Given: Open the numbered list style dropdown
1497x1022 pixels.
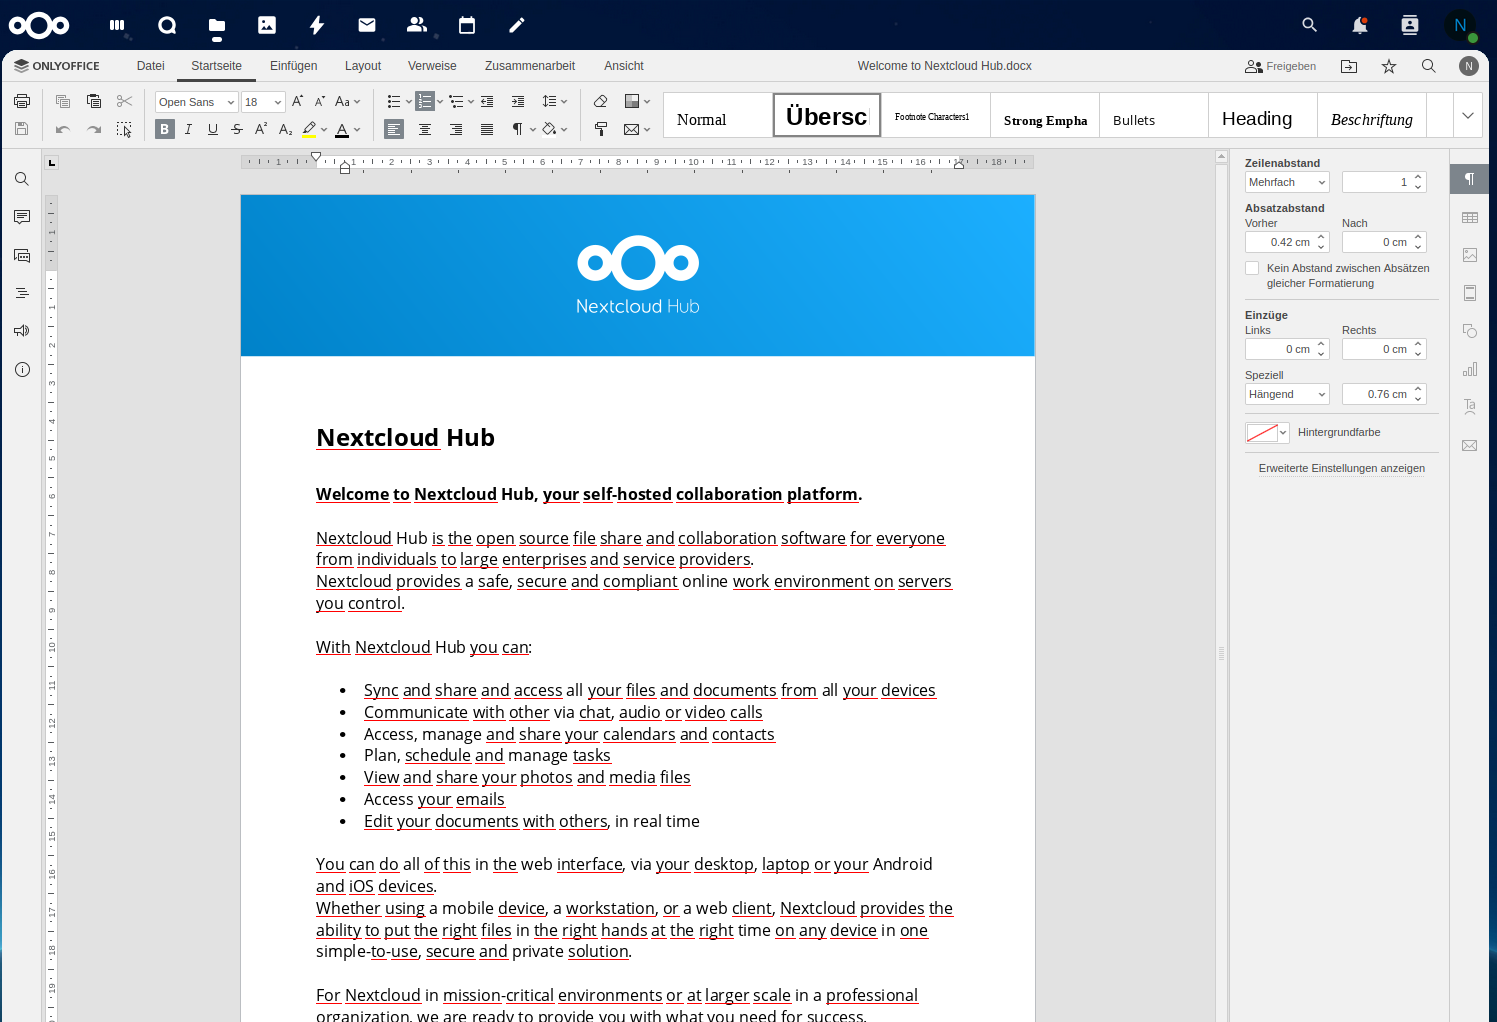Looking at the screenshot, I should pos(440,102).
